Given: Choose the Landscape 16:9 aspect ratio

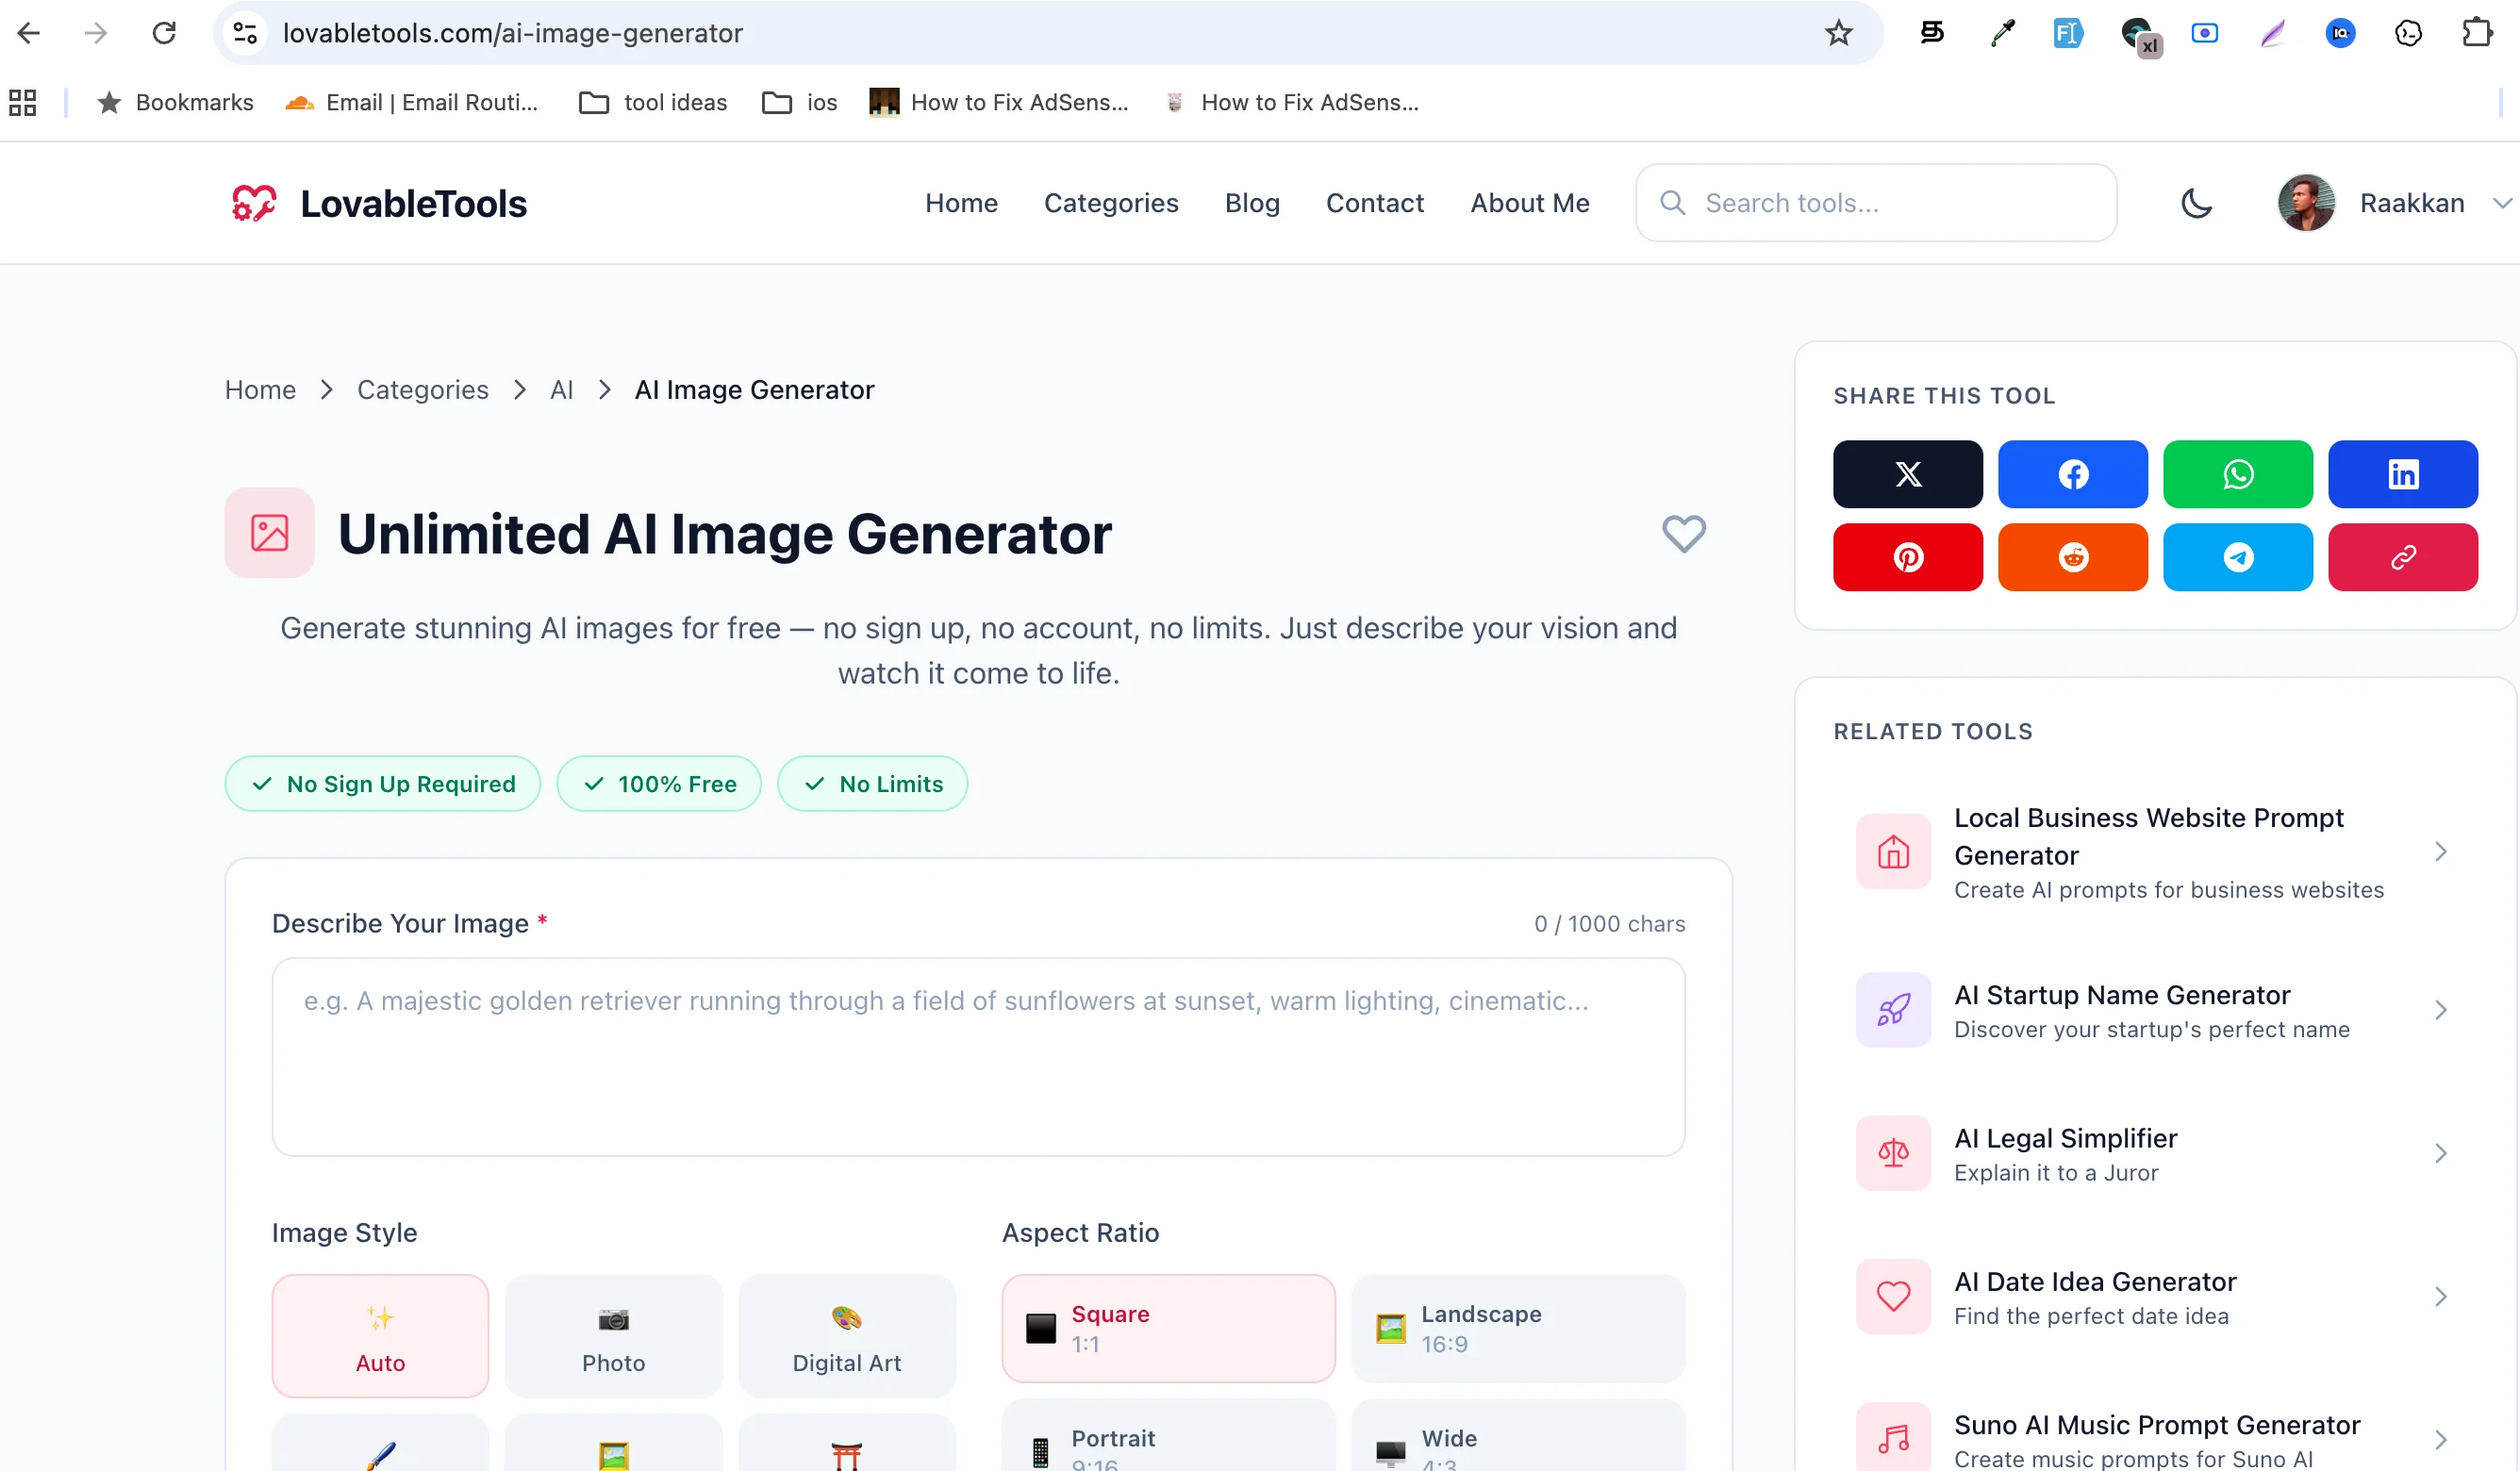Looking at the screenshot, I should coord(1517,1328).
